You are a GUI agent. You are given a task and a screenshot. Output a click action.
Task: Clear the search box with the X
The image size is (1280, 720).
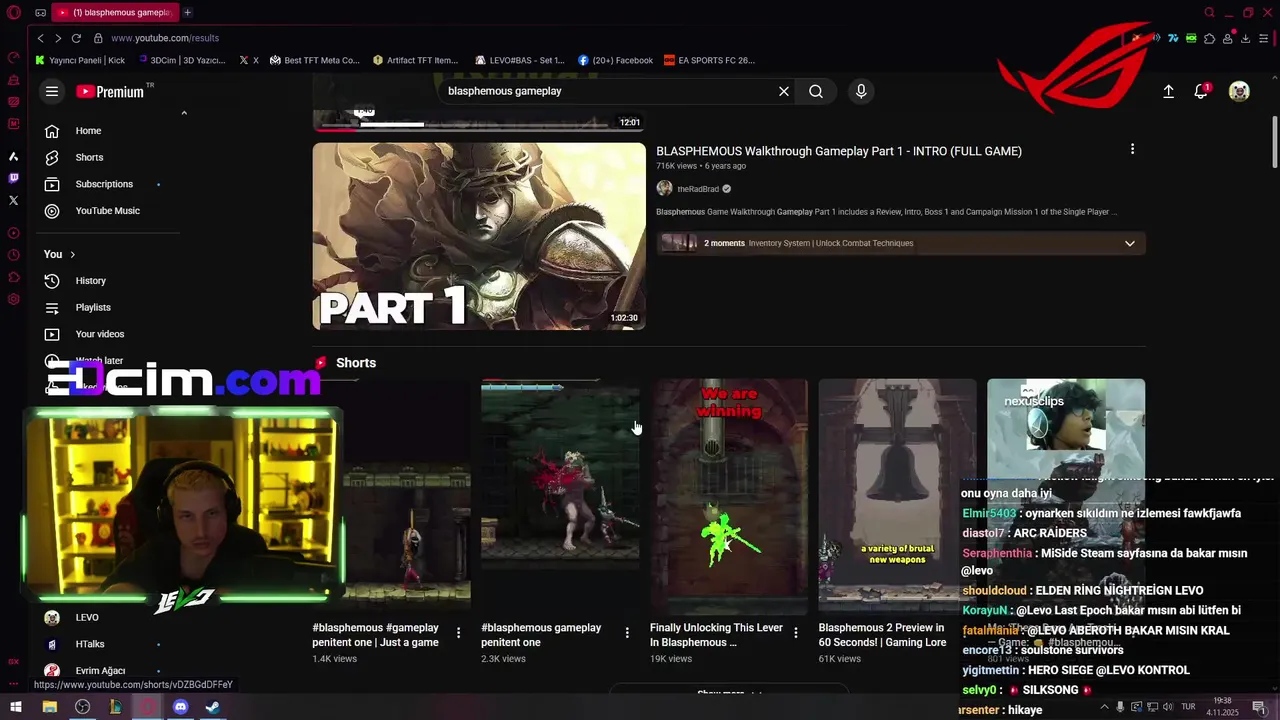784,91
